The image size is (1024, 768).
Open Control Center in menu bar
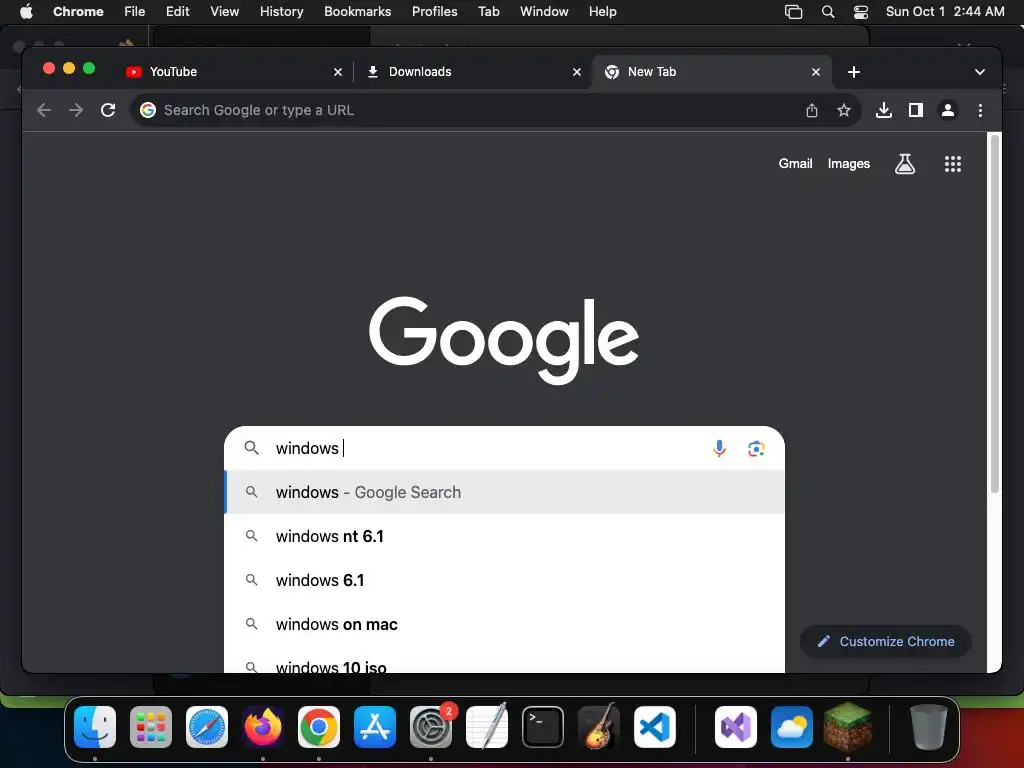[x=861, y=12]
